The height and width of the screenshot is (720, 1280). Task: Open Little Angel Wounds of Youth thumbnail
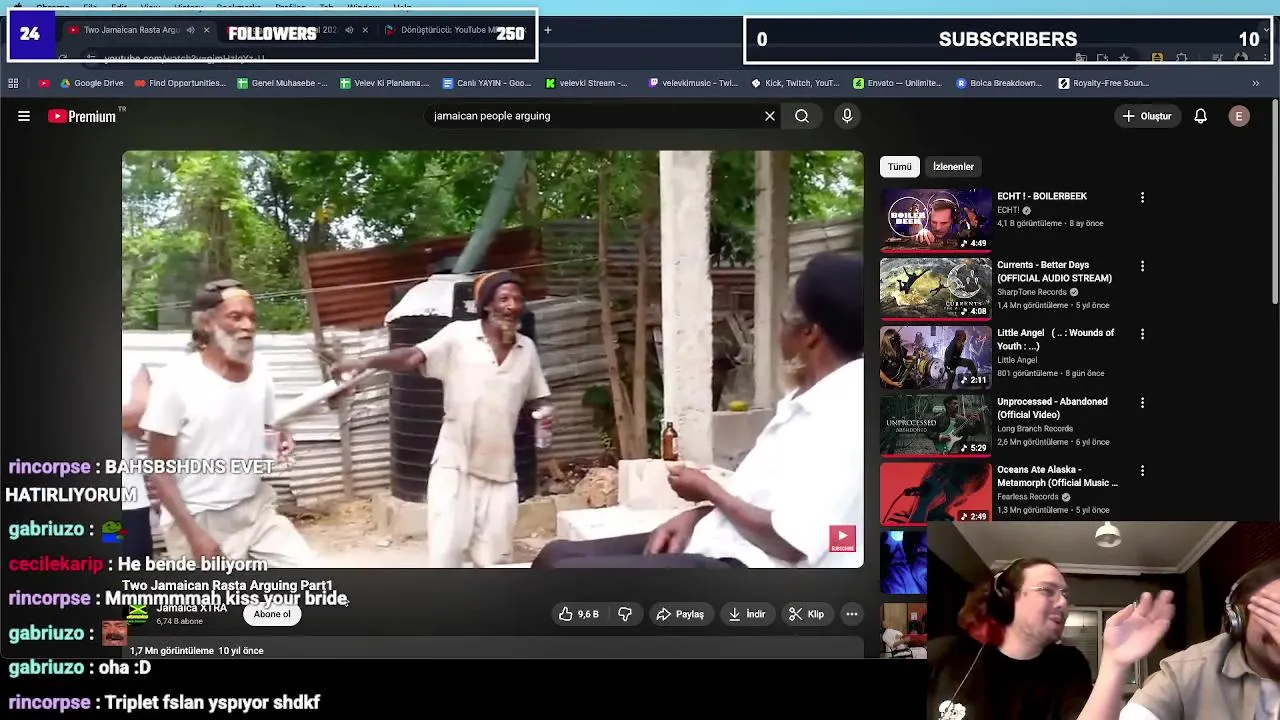[x=935, y=356]
